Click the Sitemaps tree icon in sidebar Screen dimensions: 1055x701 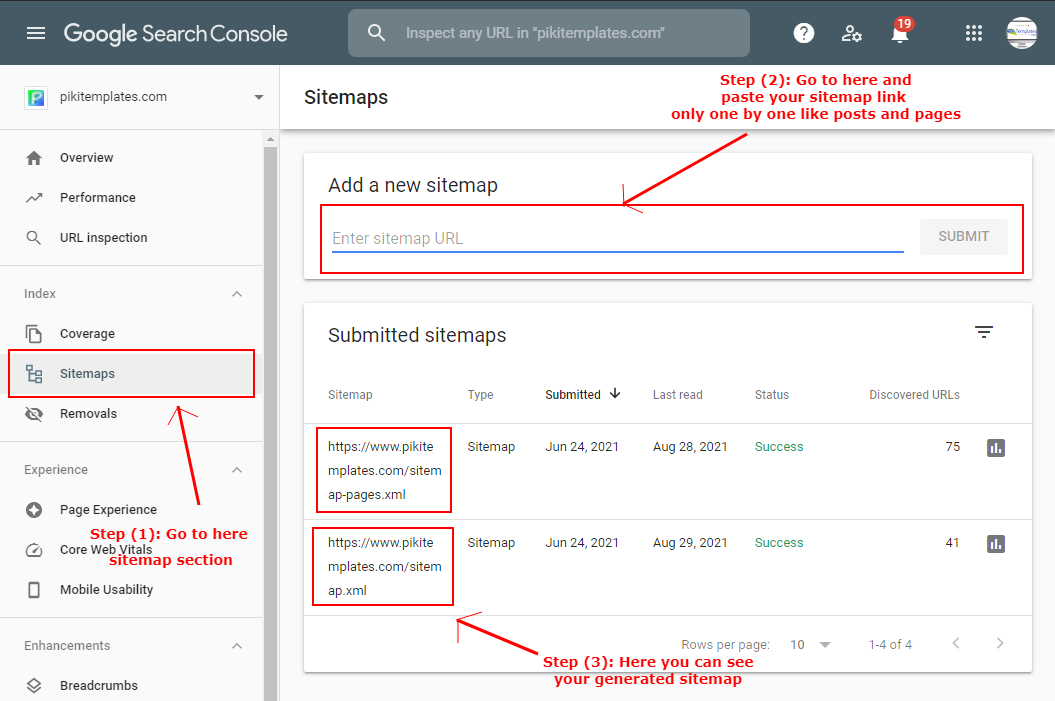point(34,373)
